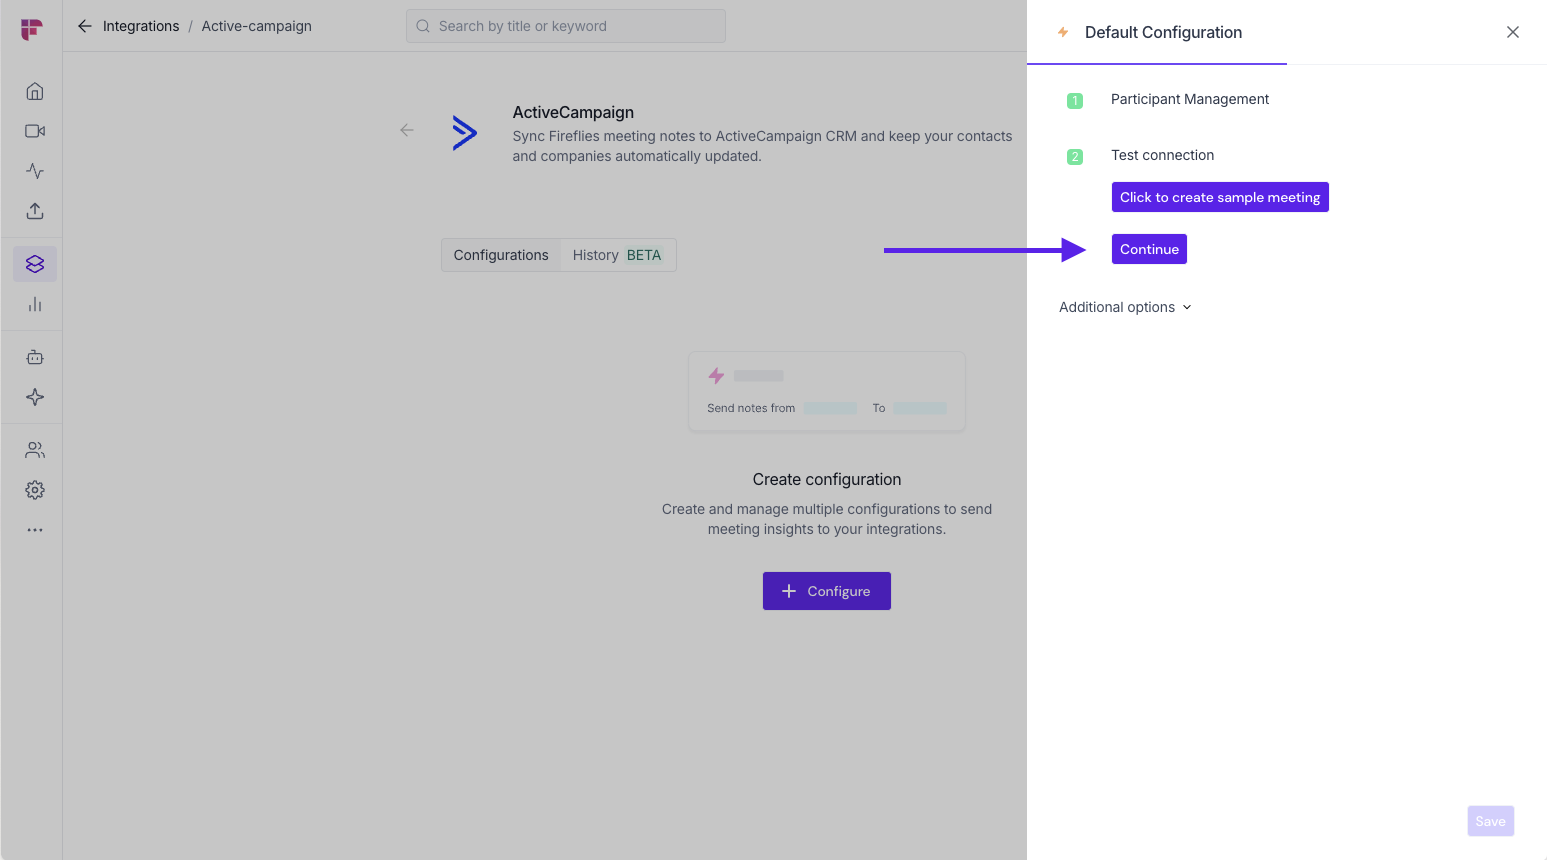Open the analytics bar chart icon
1547x860 pixels.
pos(35,304)
